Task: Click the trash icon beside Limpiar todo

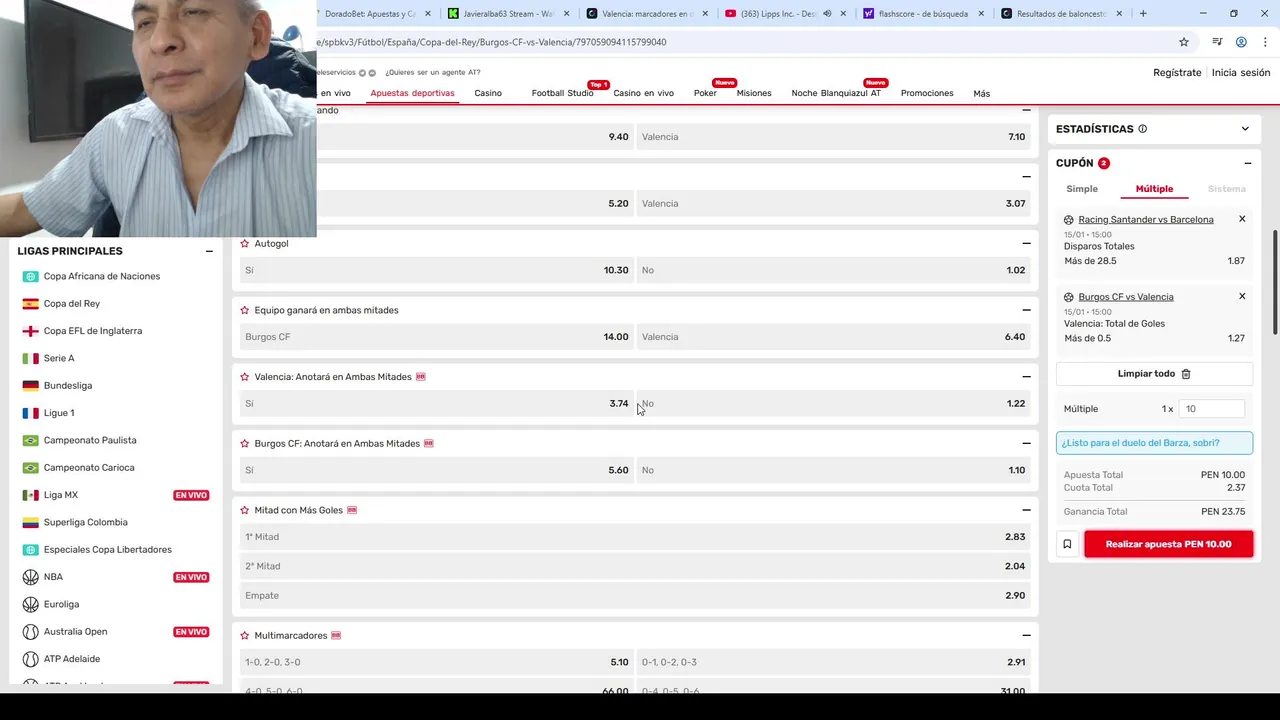Action: pos(1186,374)
